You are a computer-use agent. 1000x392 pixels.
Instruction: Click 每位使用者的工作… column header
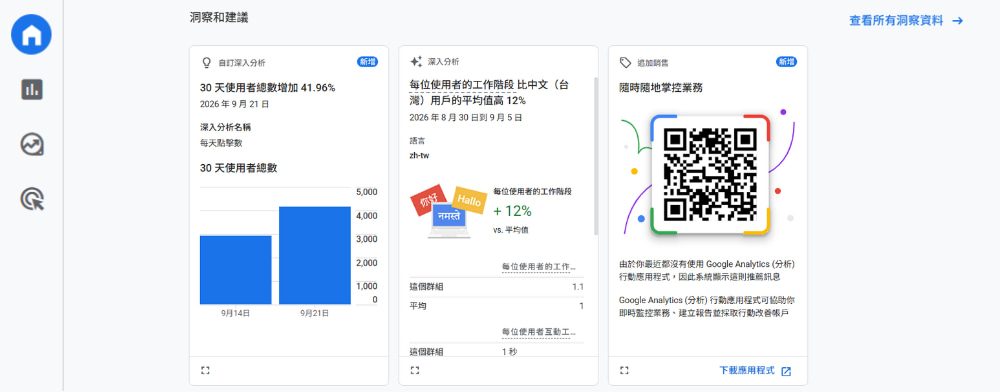pyautogui.click(x=538, y=266)
